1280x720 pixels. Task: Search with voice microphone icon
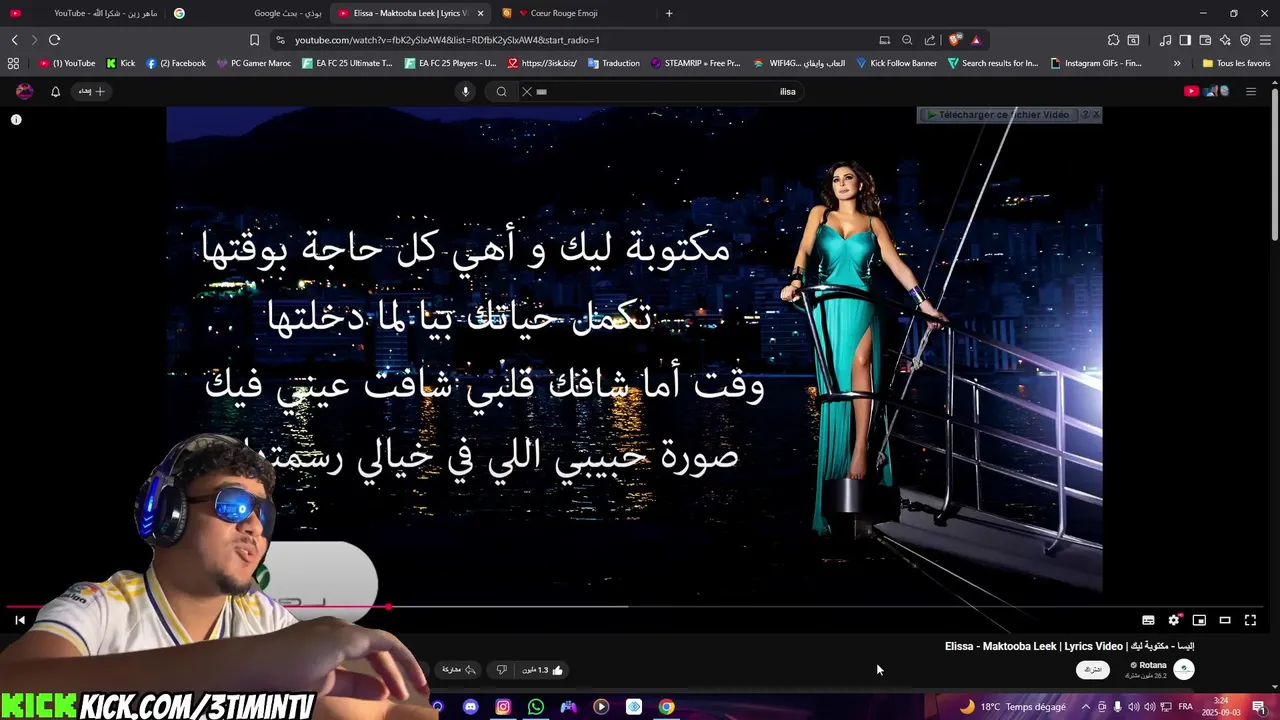click(465, 91)
